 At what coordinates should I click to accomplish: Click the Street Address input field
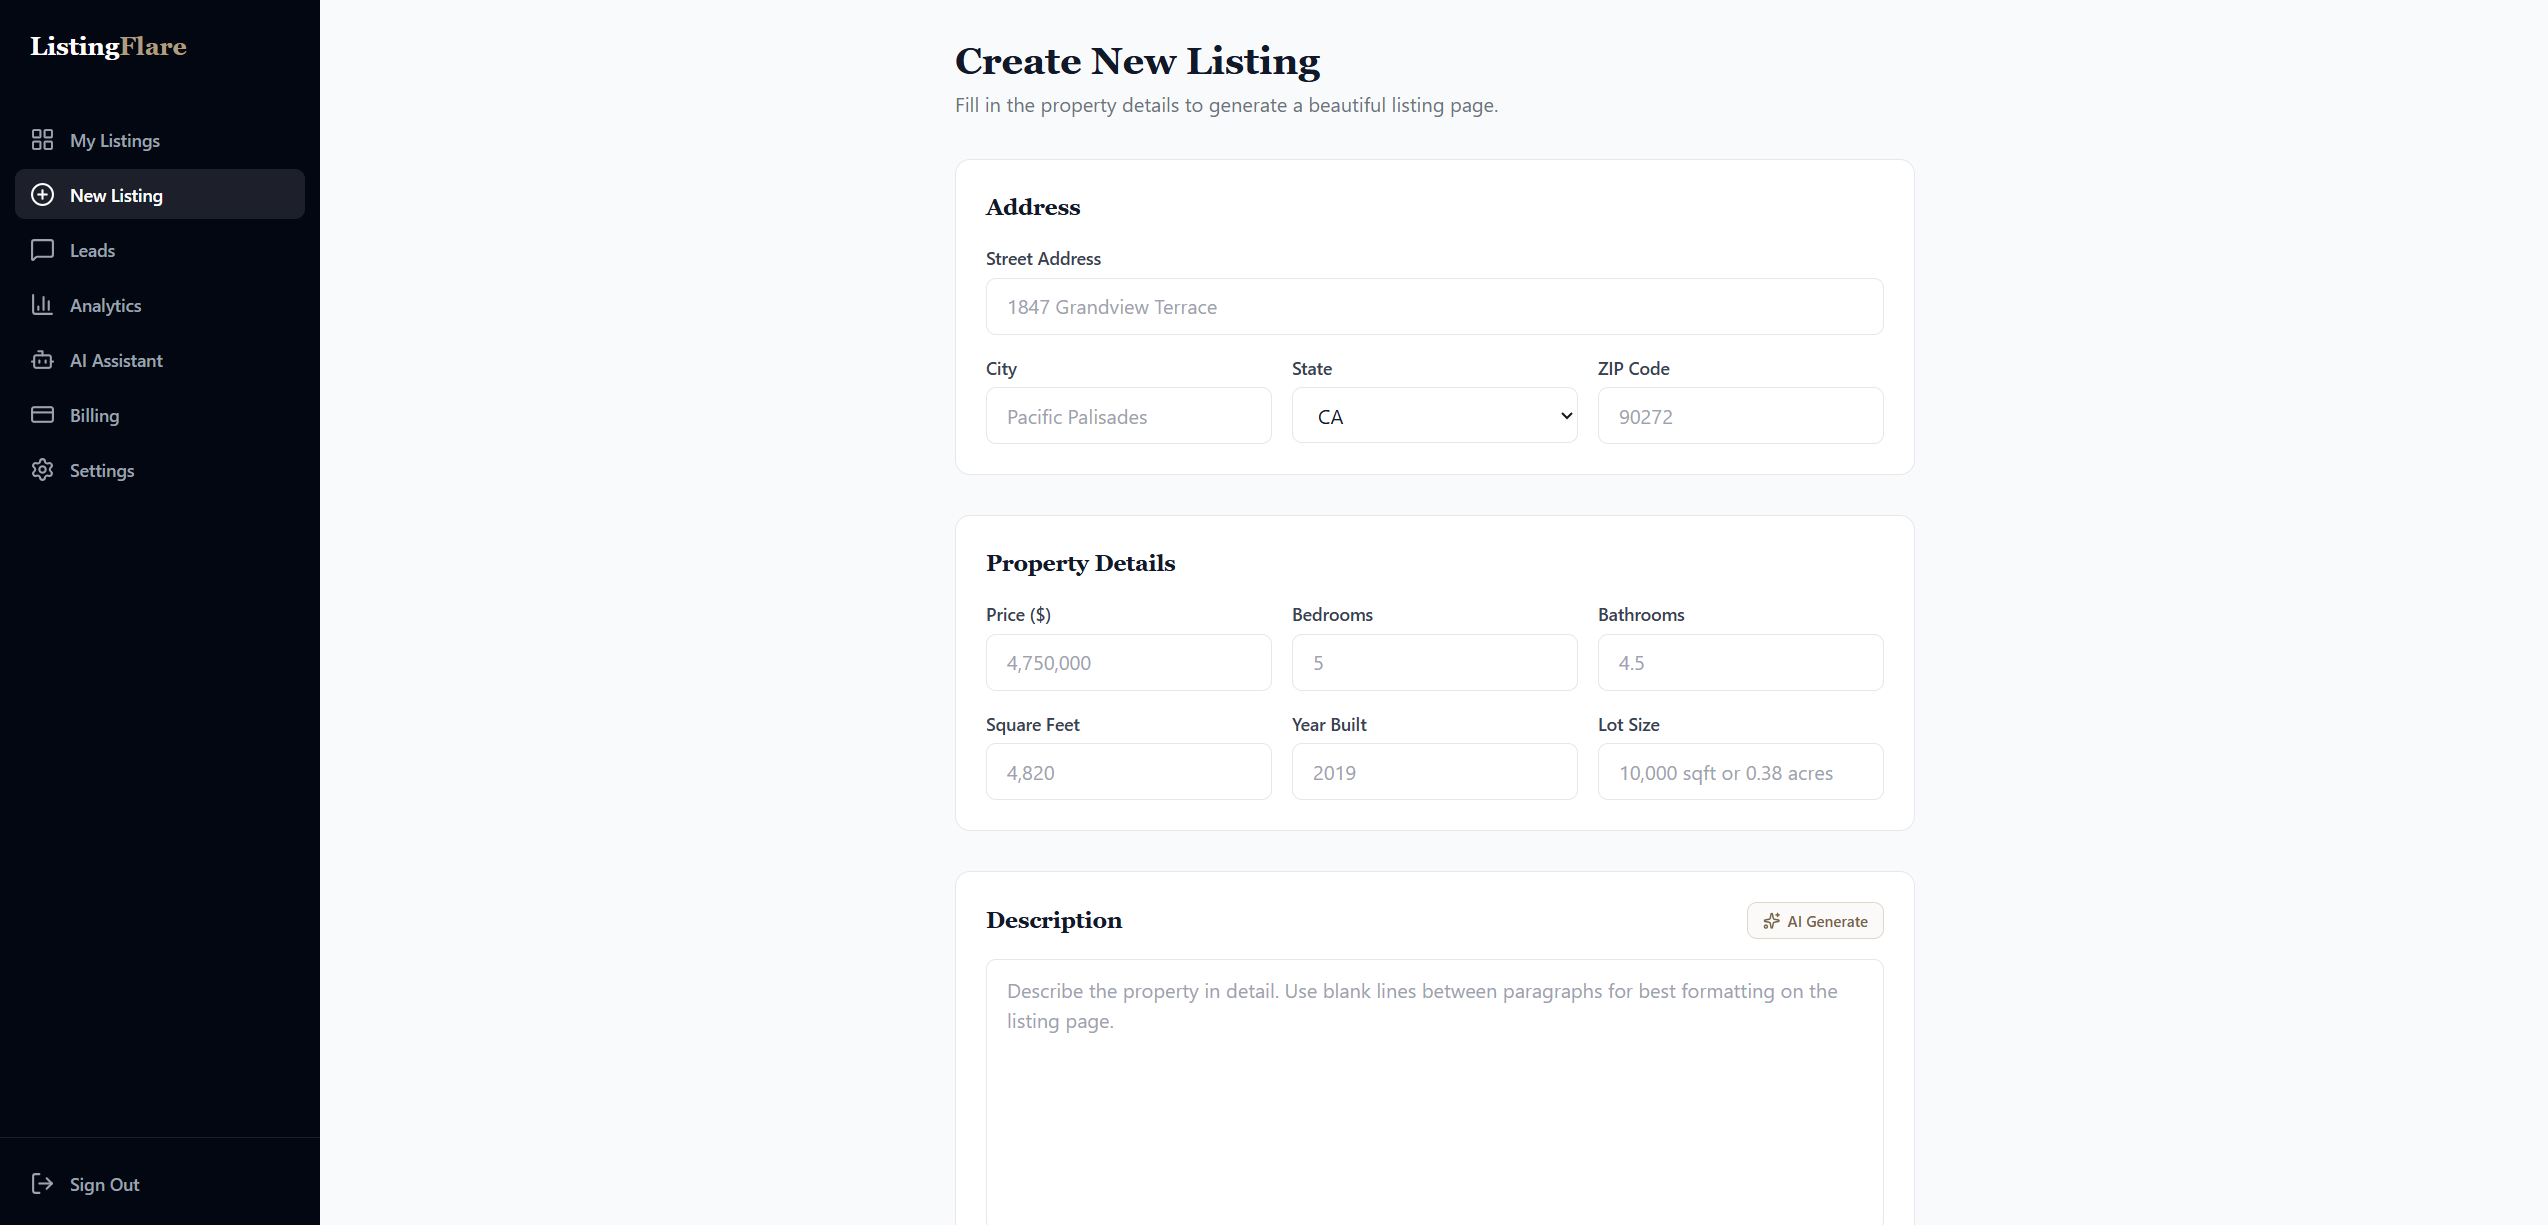point(1433,306)
